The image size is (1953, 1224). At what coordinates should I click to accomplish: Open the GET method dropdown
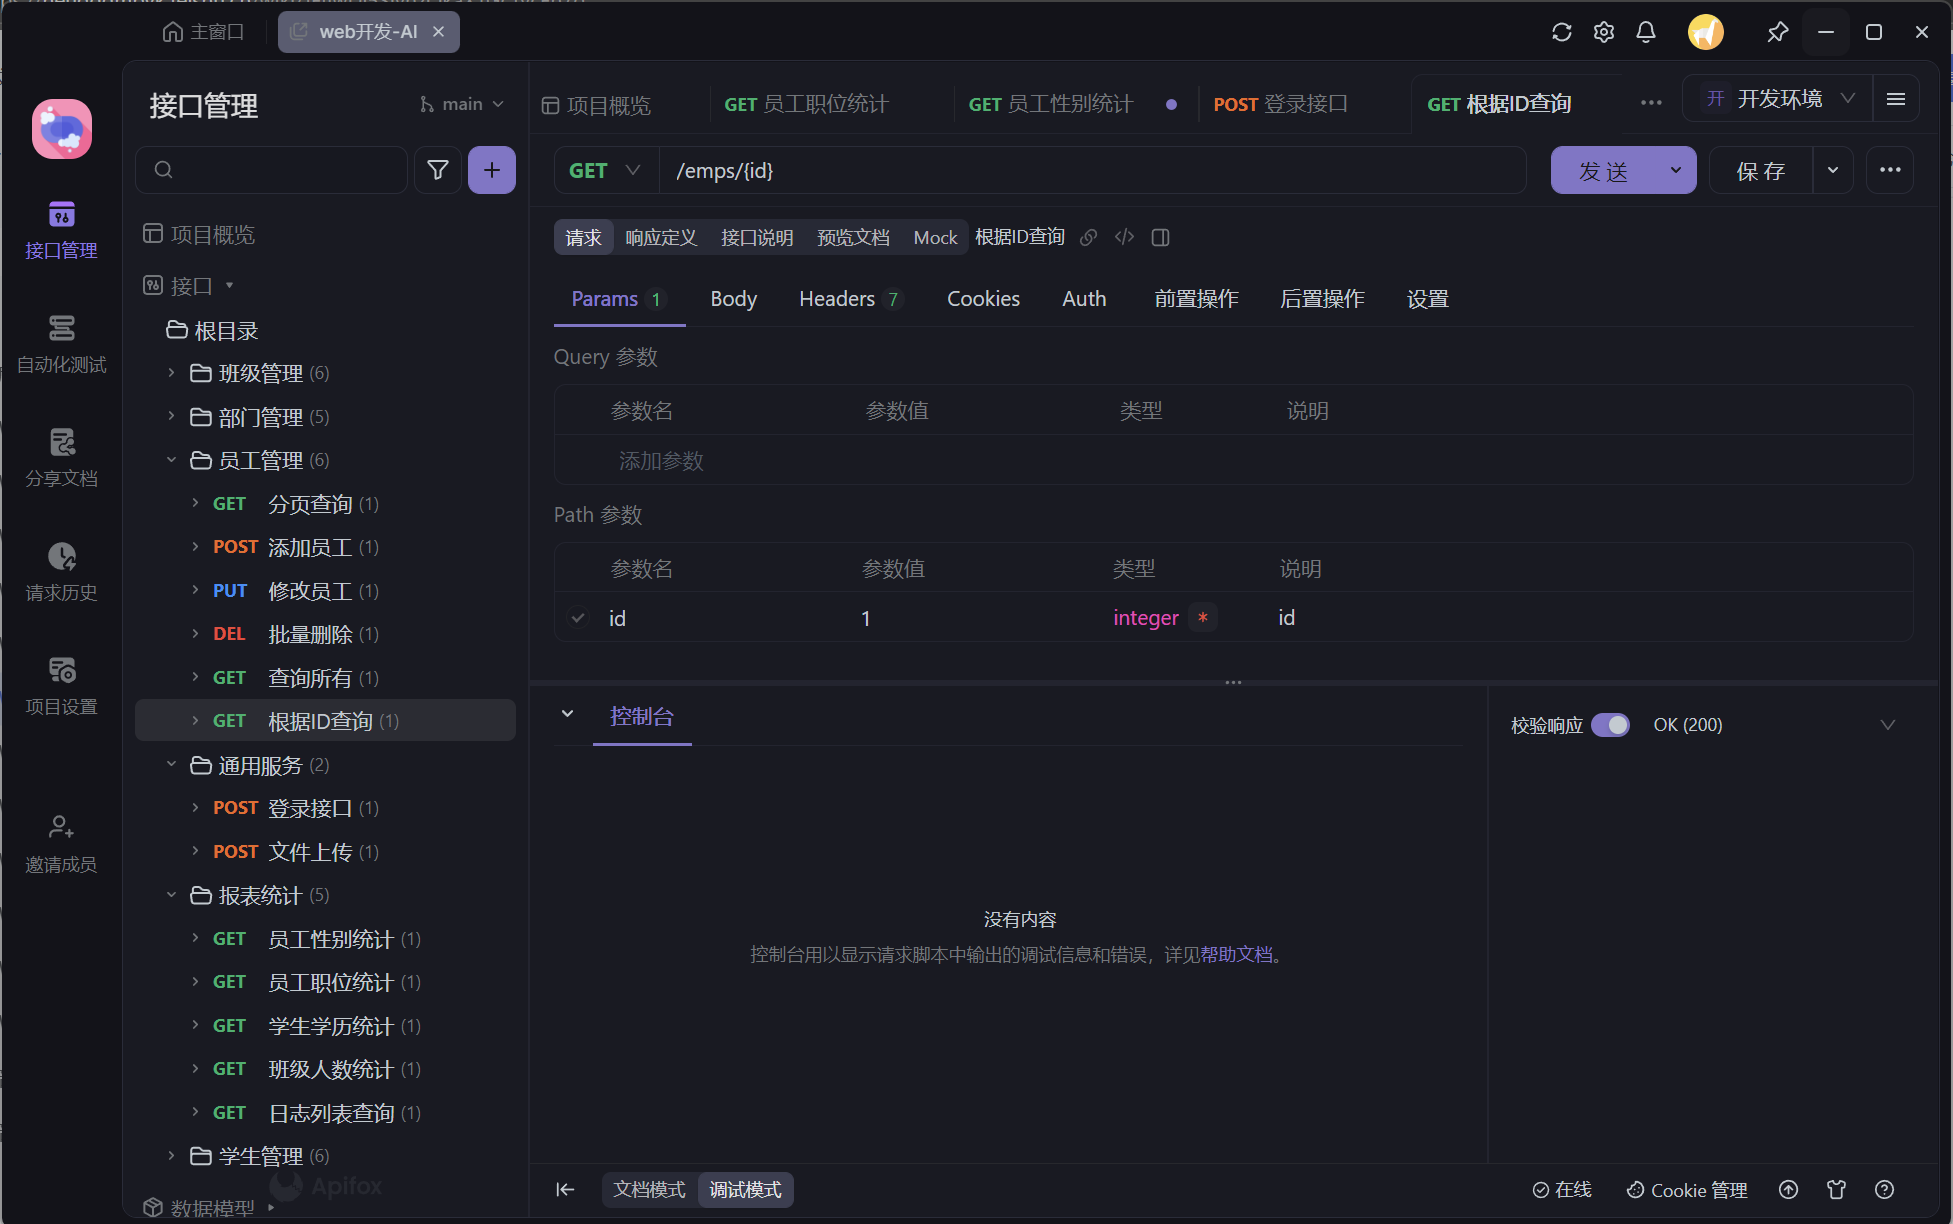(x=605, y=170)
